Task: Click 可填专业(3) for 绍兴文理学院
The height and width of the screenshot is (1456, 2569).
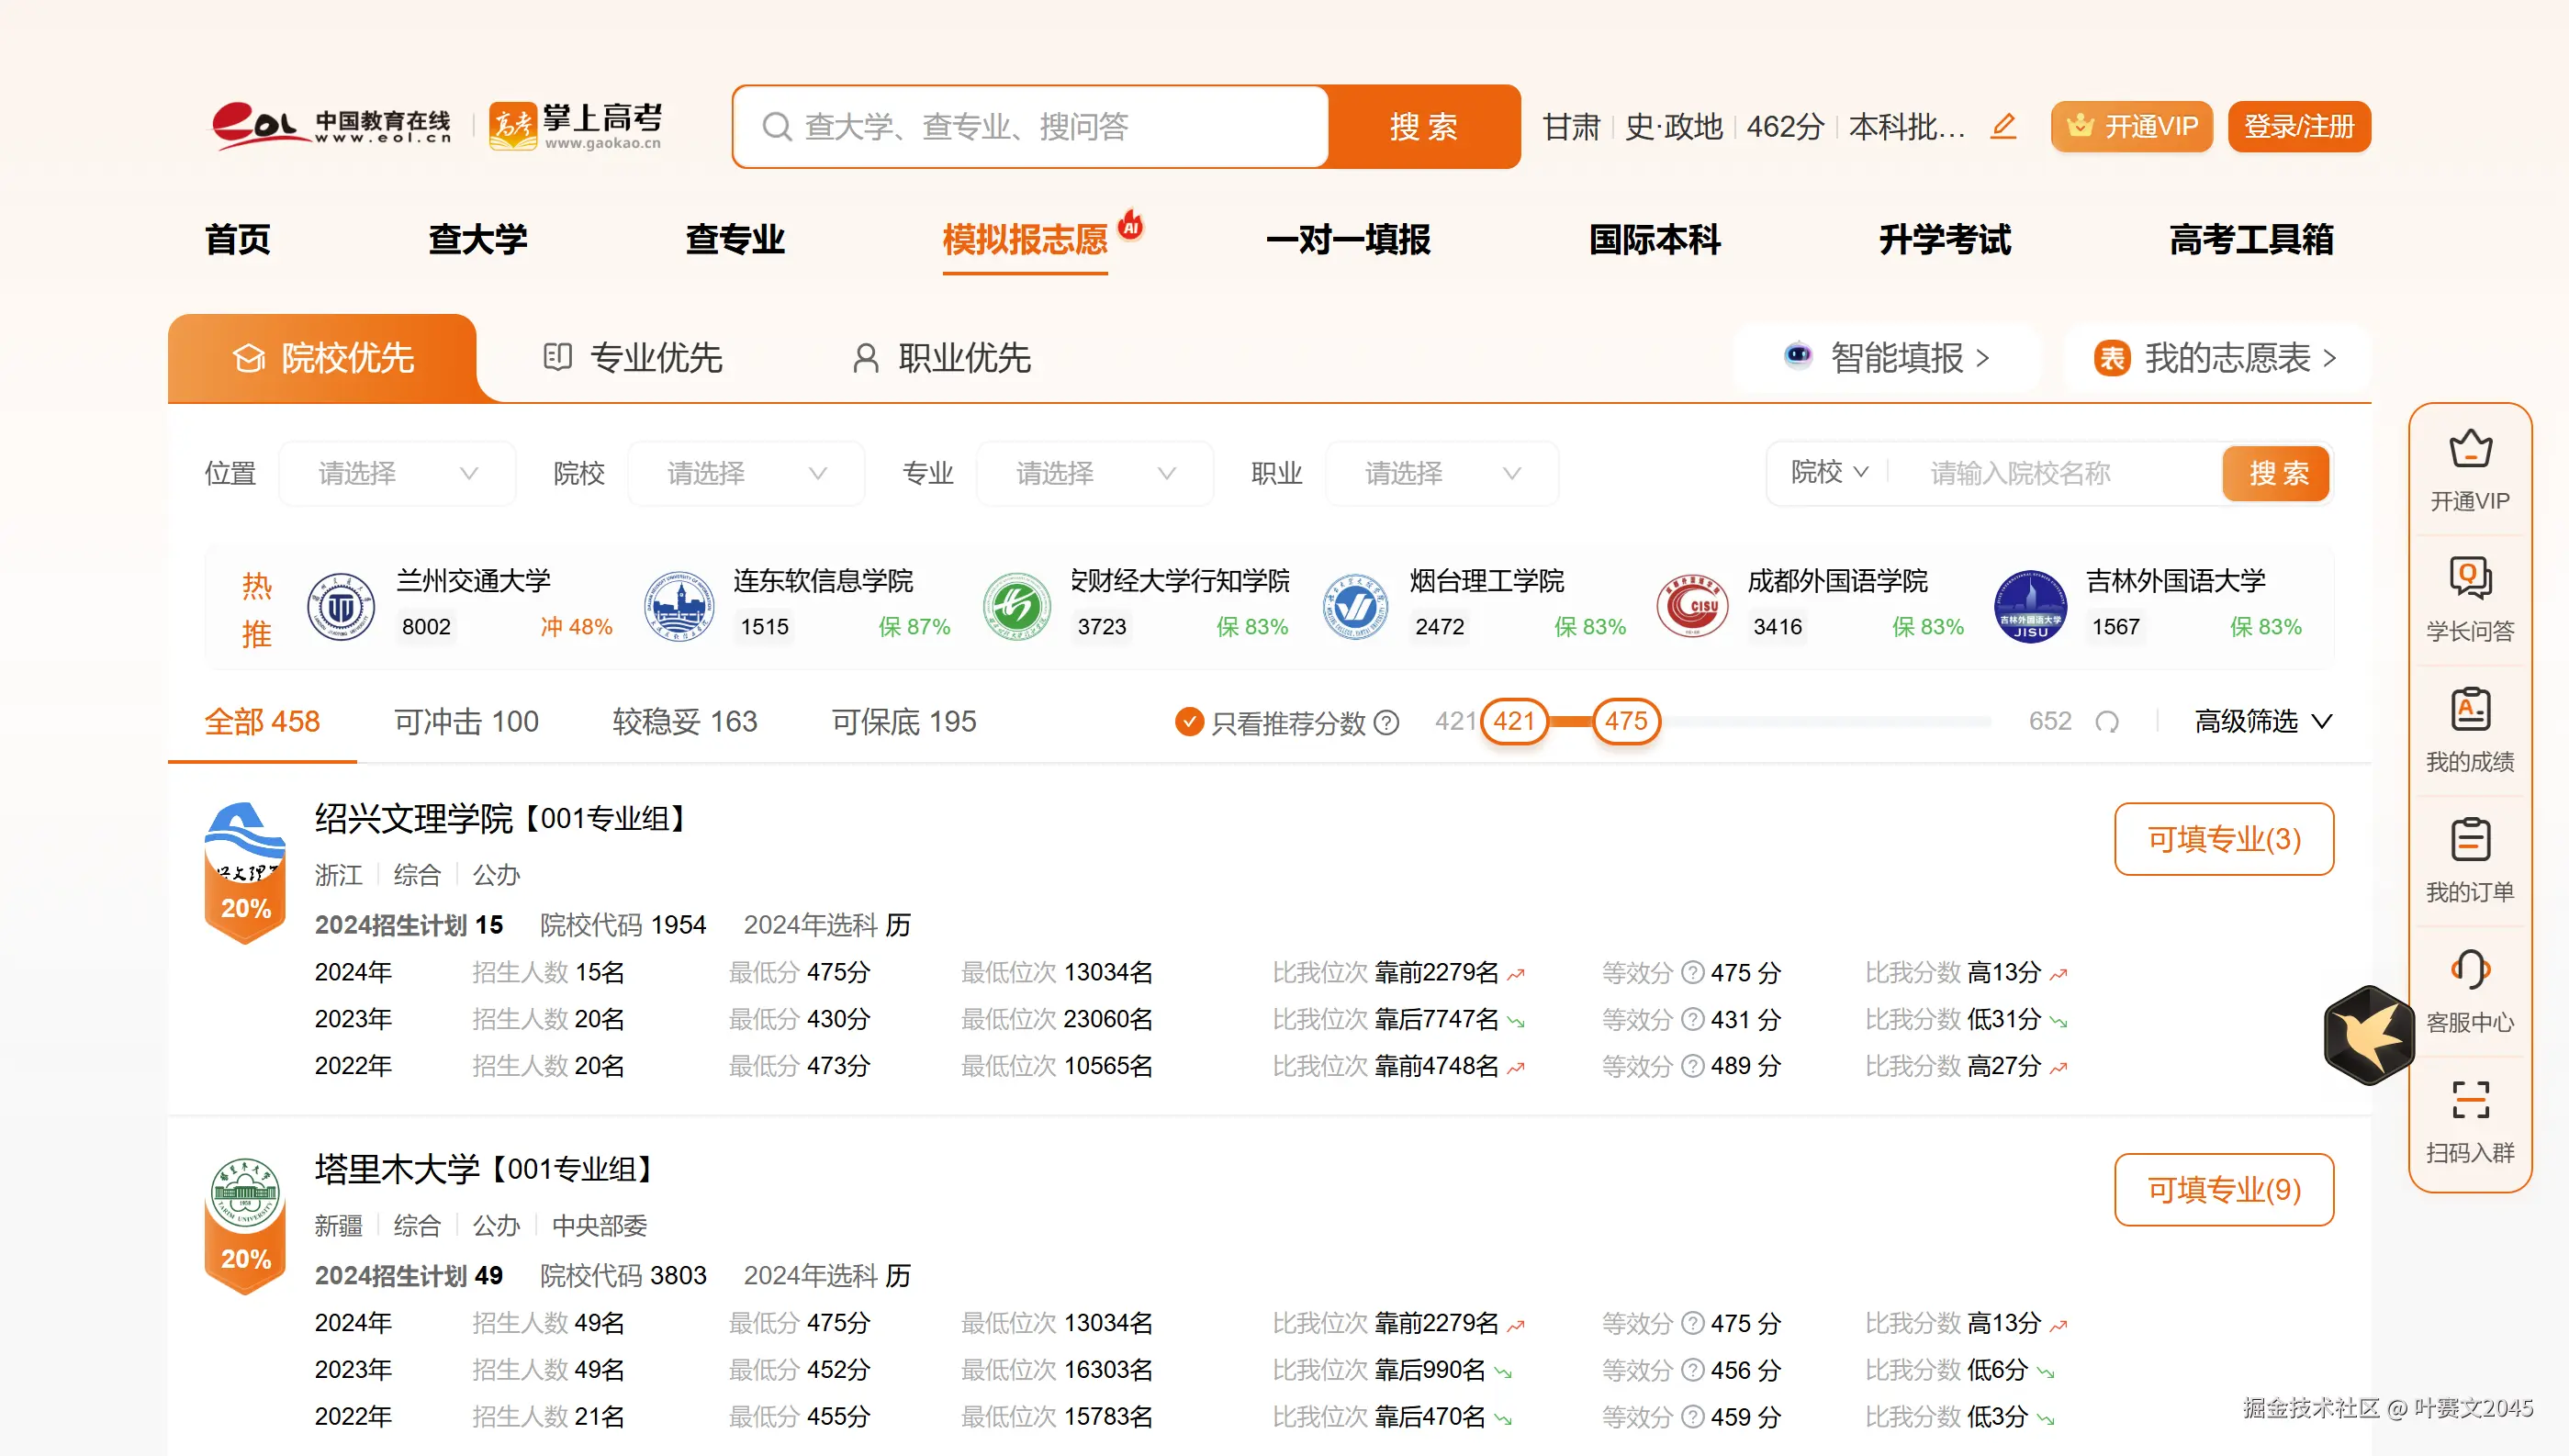Action: (x=2223, y=839)
